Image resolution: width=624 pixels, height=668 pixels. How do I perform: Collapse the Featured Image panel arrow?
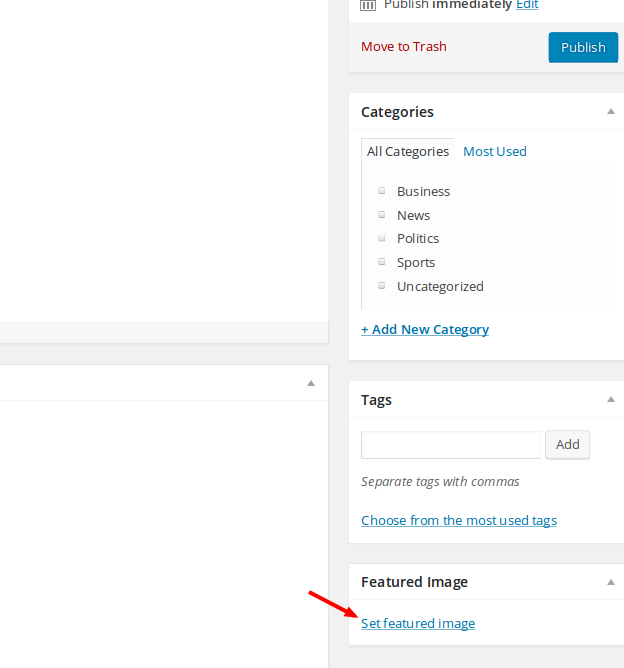611,582
